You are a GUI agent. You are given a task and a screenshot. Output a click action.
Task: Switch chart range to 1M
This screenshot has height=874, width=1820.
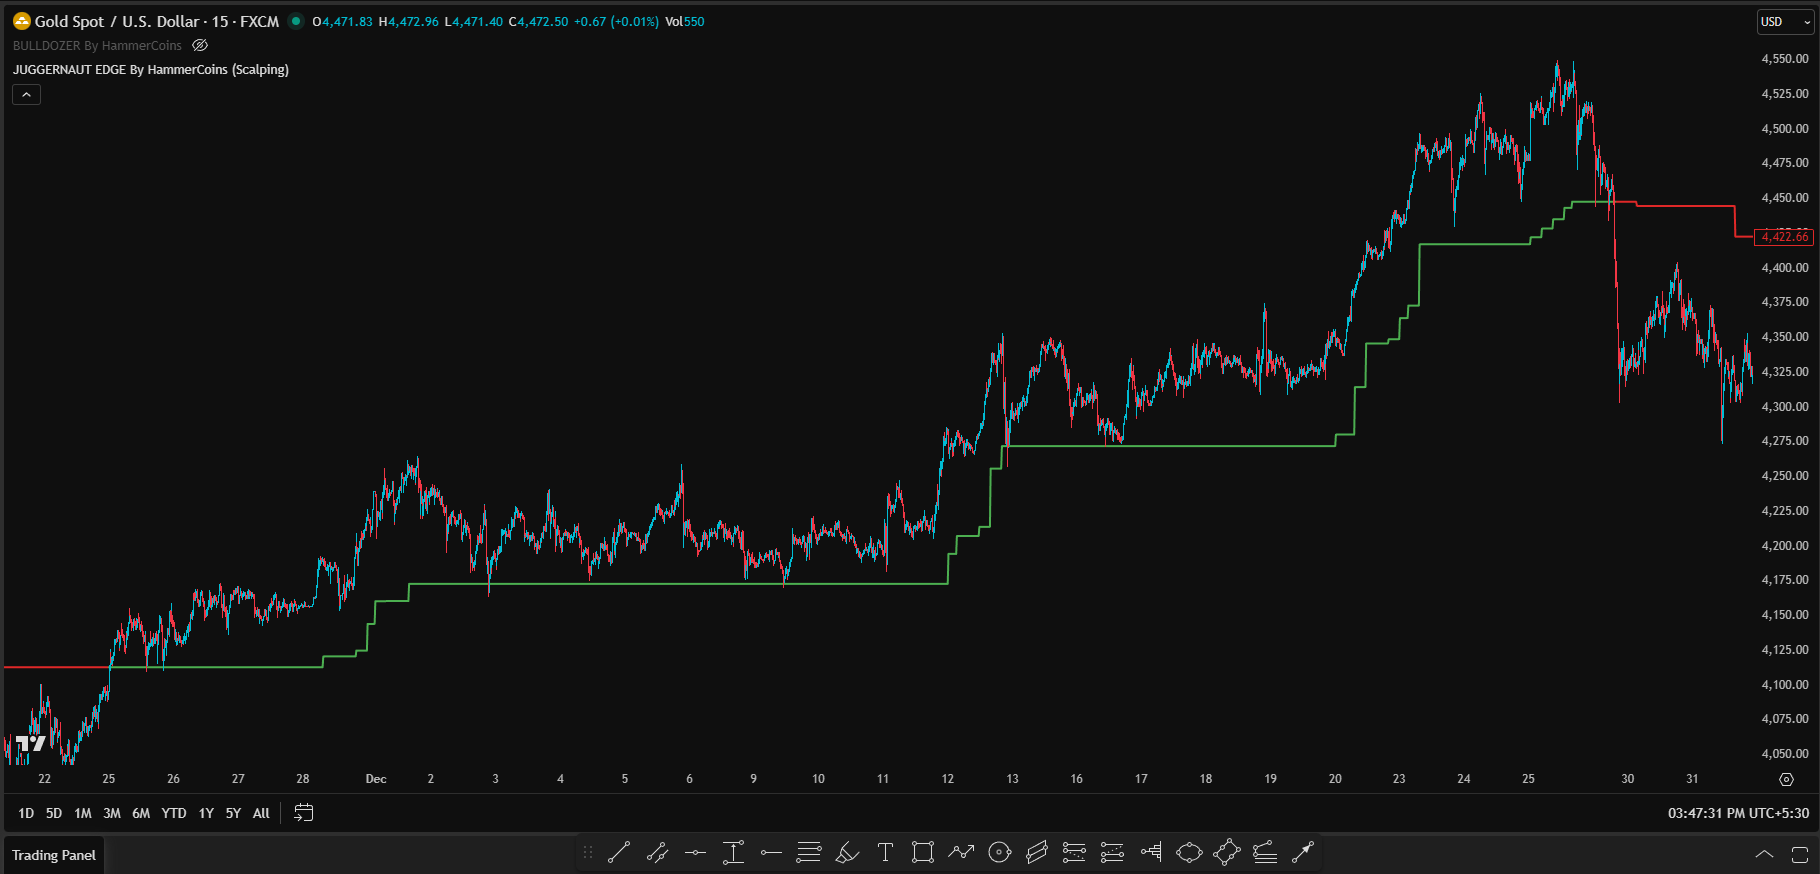83,813
